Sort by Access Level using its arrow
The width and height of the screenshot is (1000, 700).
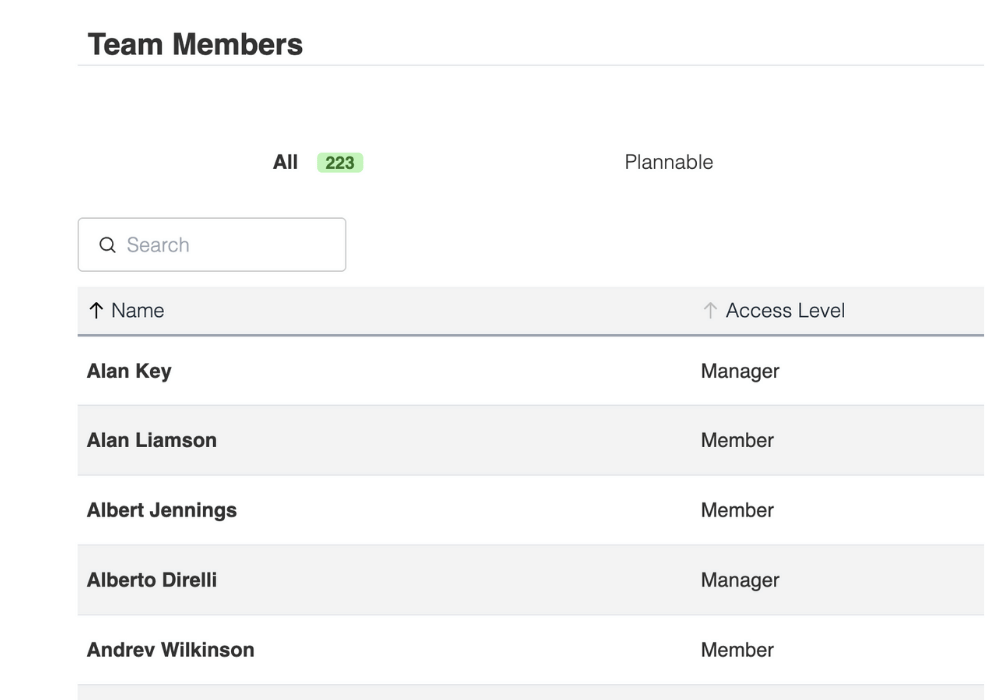point(710,310)
